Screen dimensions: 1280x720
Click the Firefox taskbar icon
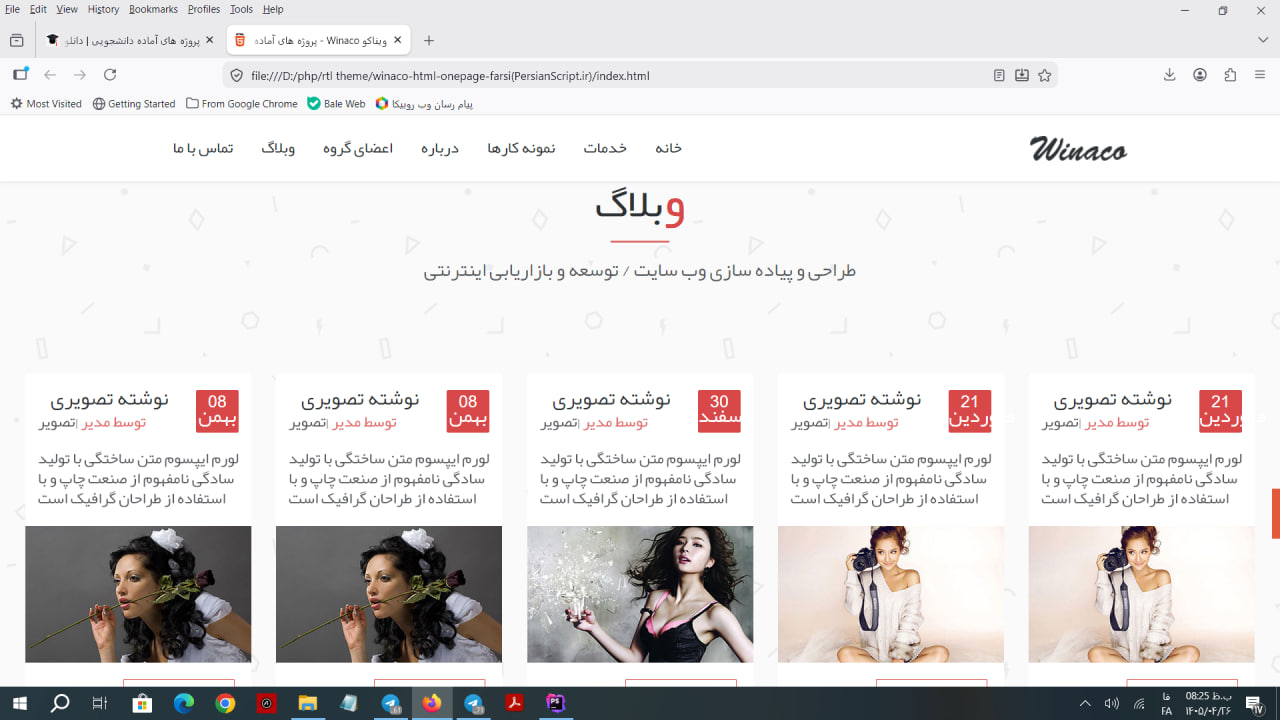[x=432, y=704]
